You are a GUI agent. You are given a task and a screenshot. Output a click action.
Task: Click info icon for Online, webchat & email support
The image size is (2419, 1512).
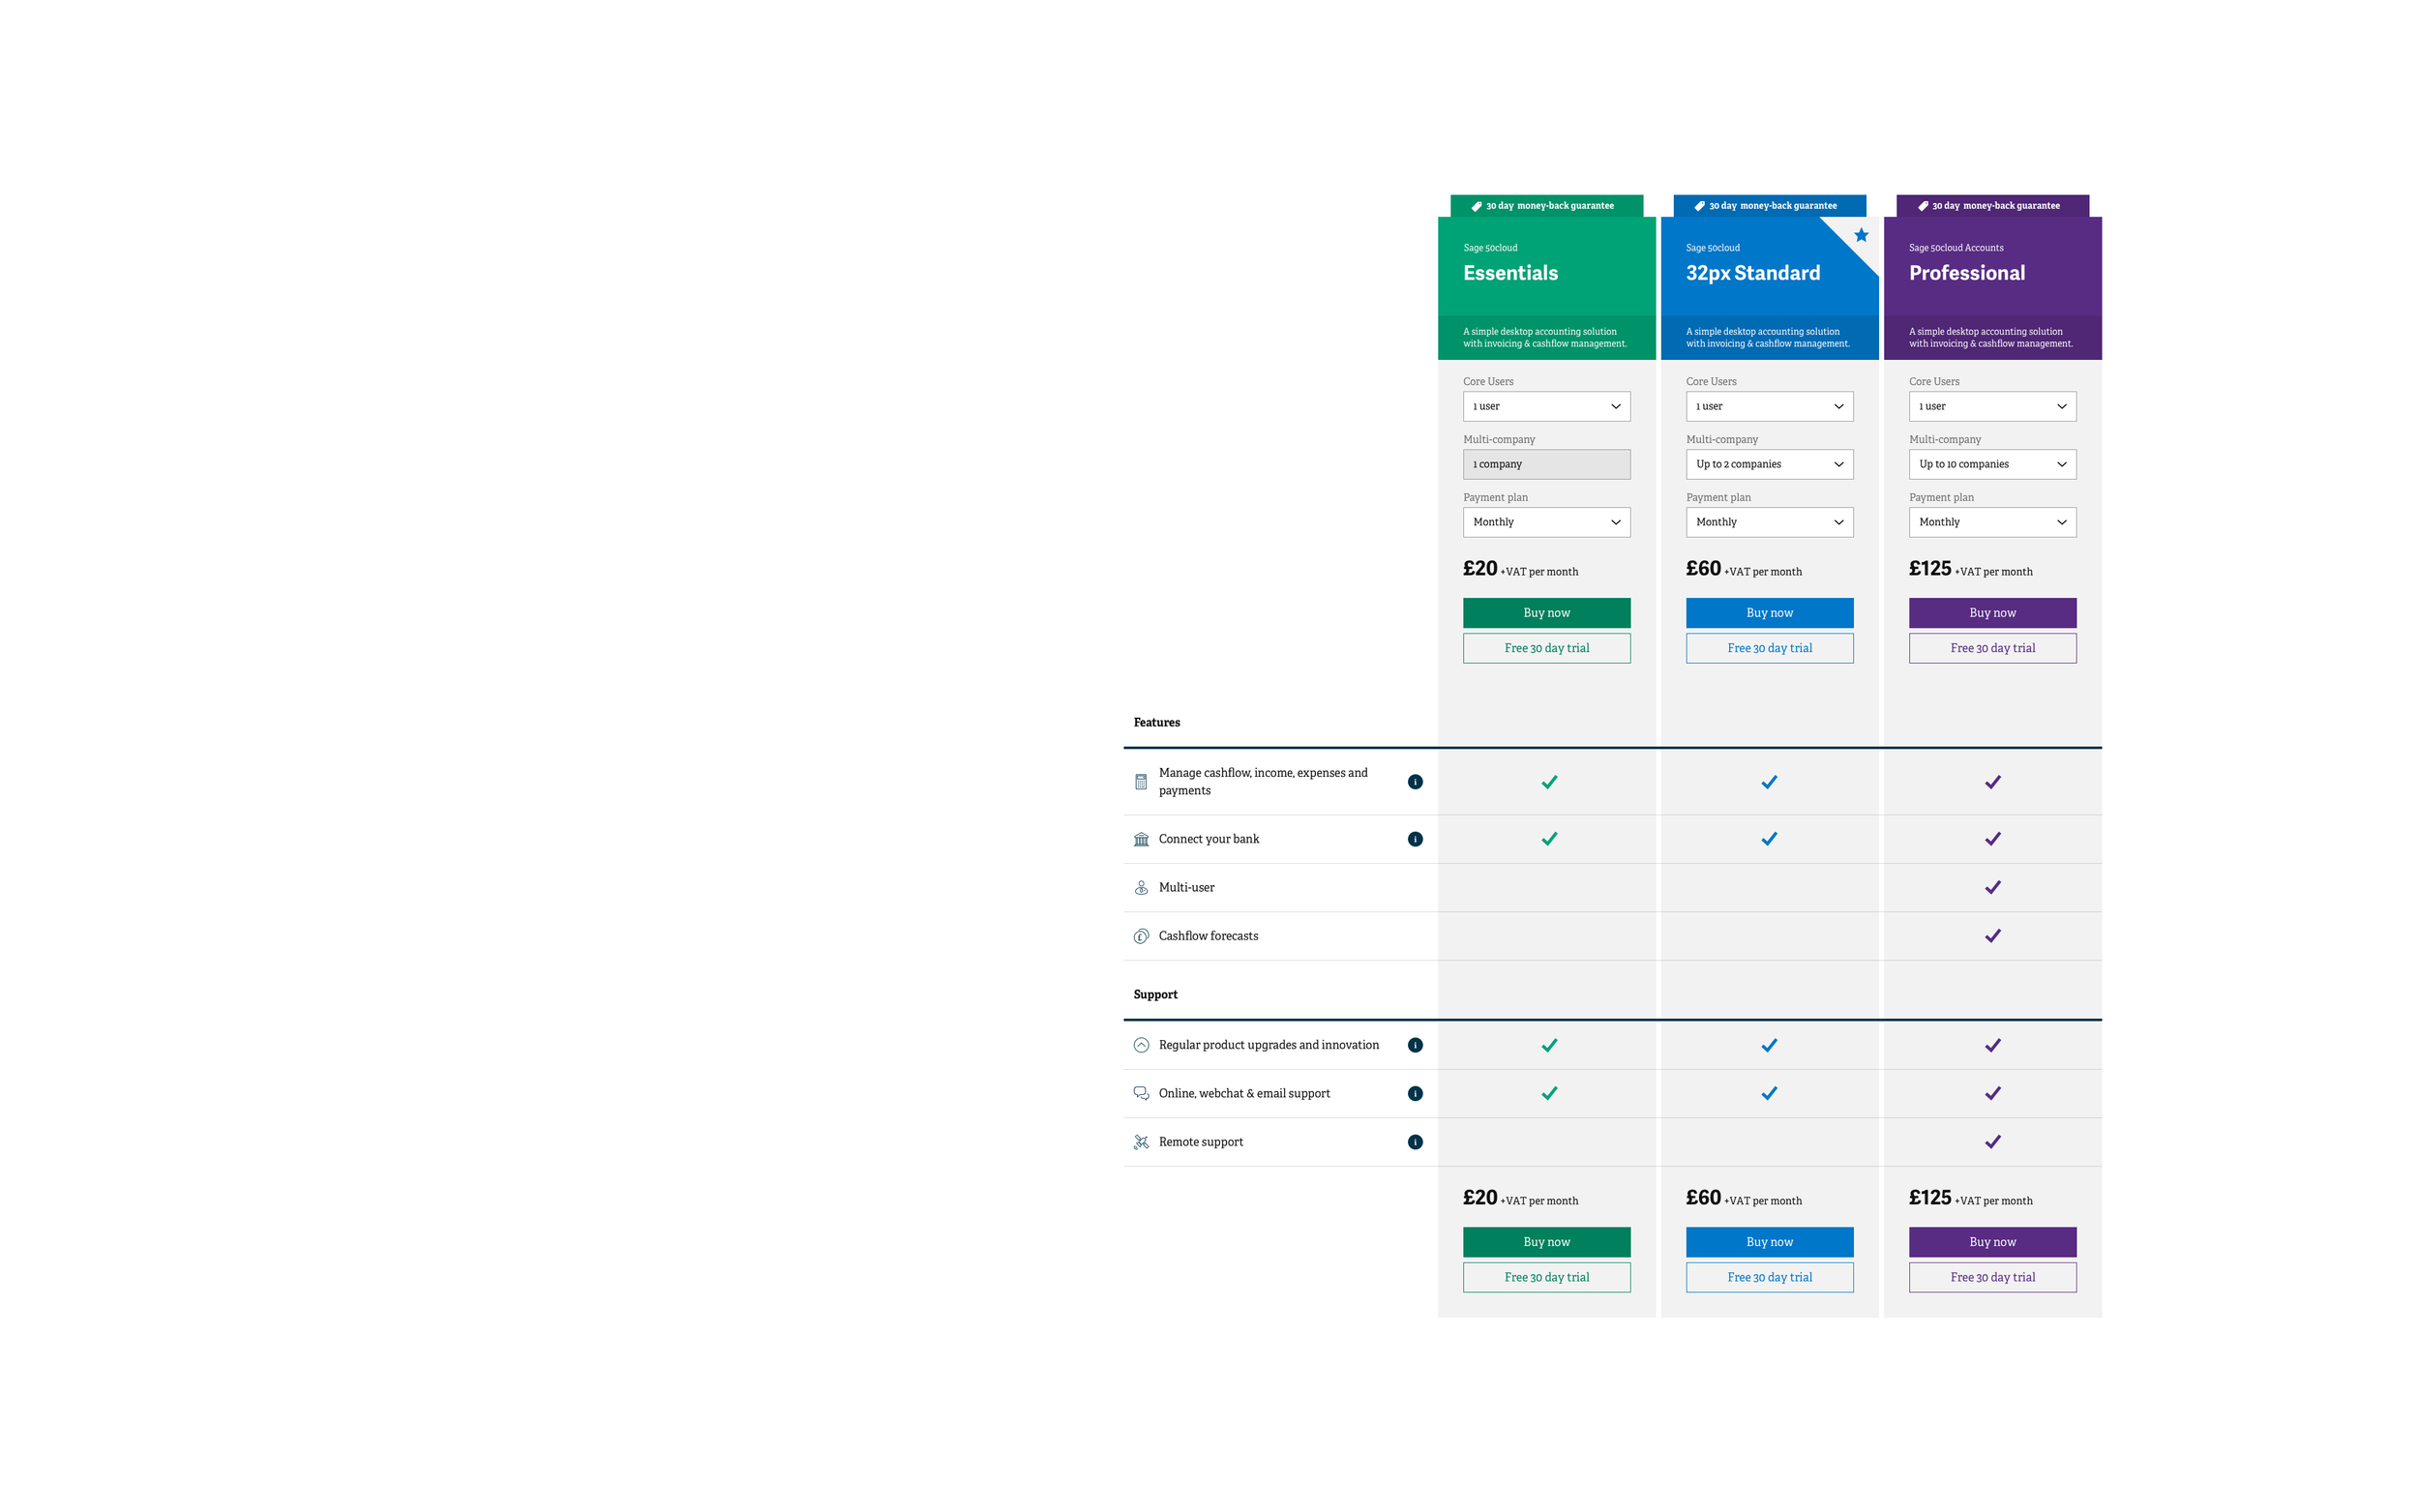pyautogui.click(x=1414, y=1093)
